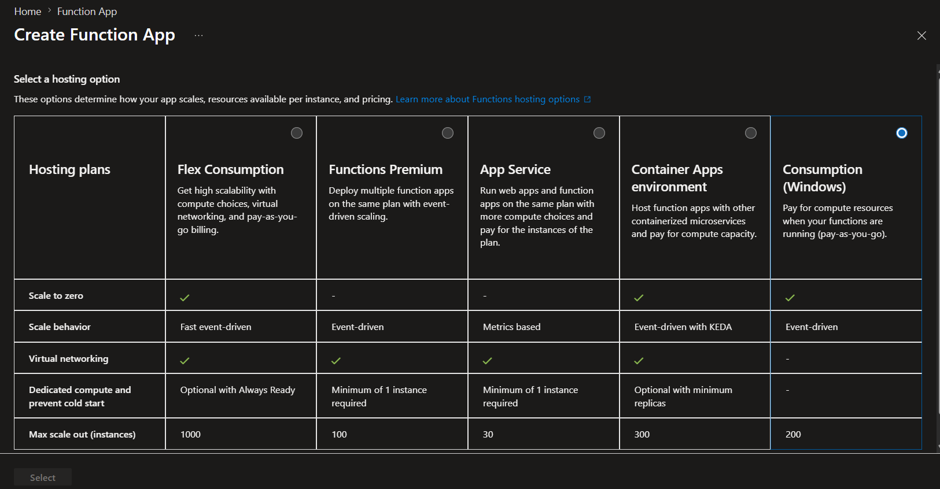Click App Service 'Minimum of 1 instance required' cell
Screen dimensions: 940x489
coord(544,396)
